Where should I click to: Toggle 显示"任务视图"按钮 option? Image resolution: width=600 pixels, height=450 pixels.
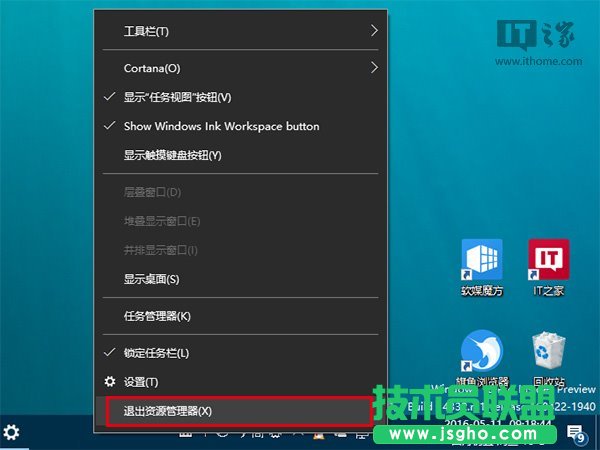pos(177,97)
